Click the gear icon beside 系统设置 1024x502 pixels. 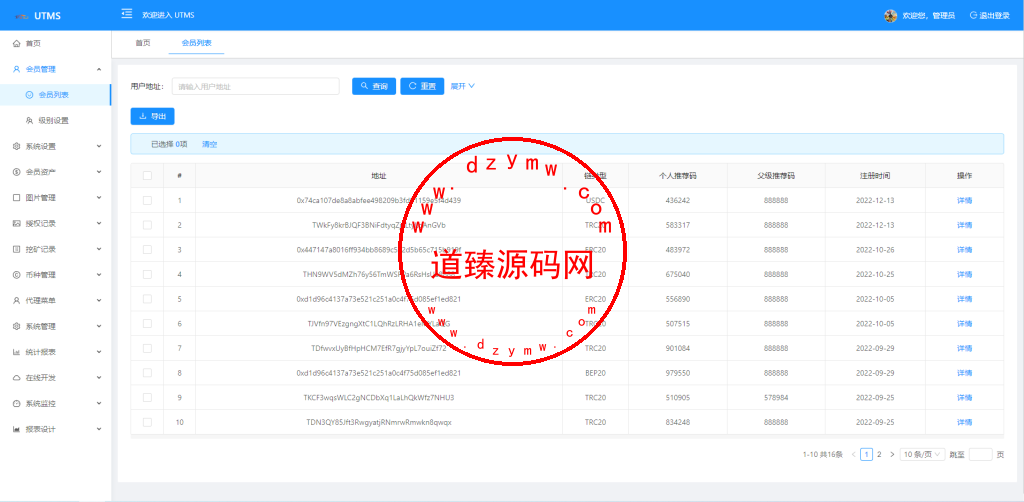point(17,146)
